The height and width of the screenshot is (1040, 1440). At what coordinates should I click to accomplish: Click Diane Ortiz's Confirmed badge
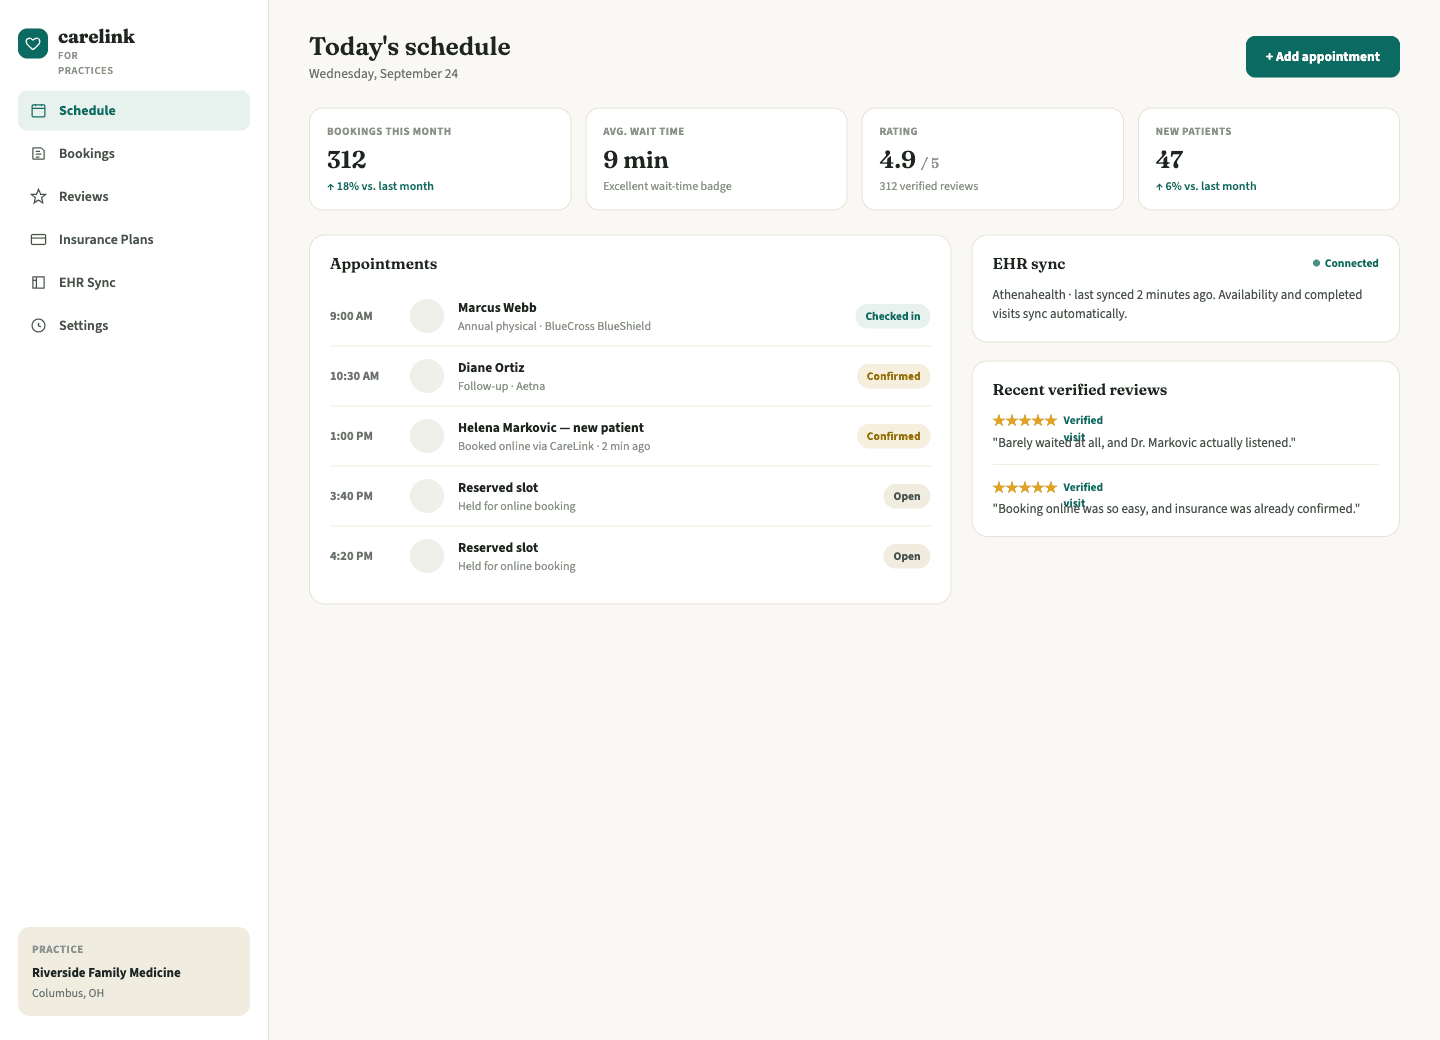tap(893, 376)
